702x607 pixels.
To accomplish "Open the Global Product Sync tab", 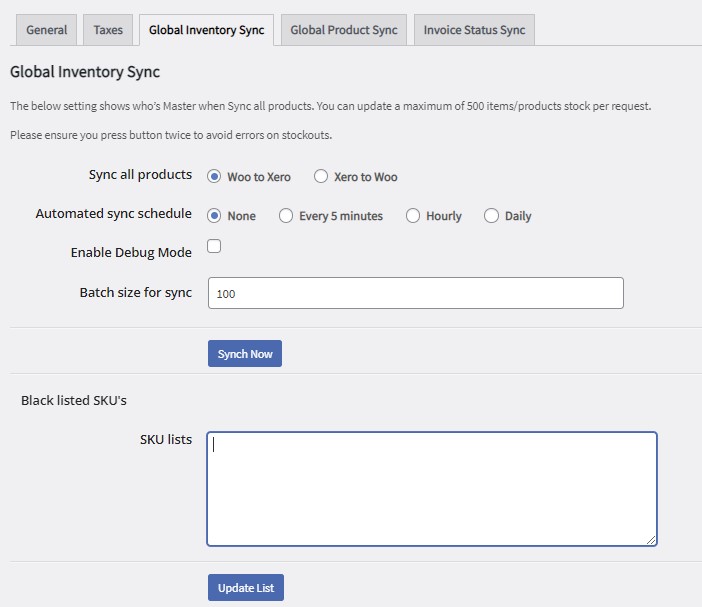I will 344,30.
